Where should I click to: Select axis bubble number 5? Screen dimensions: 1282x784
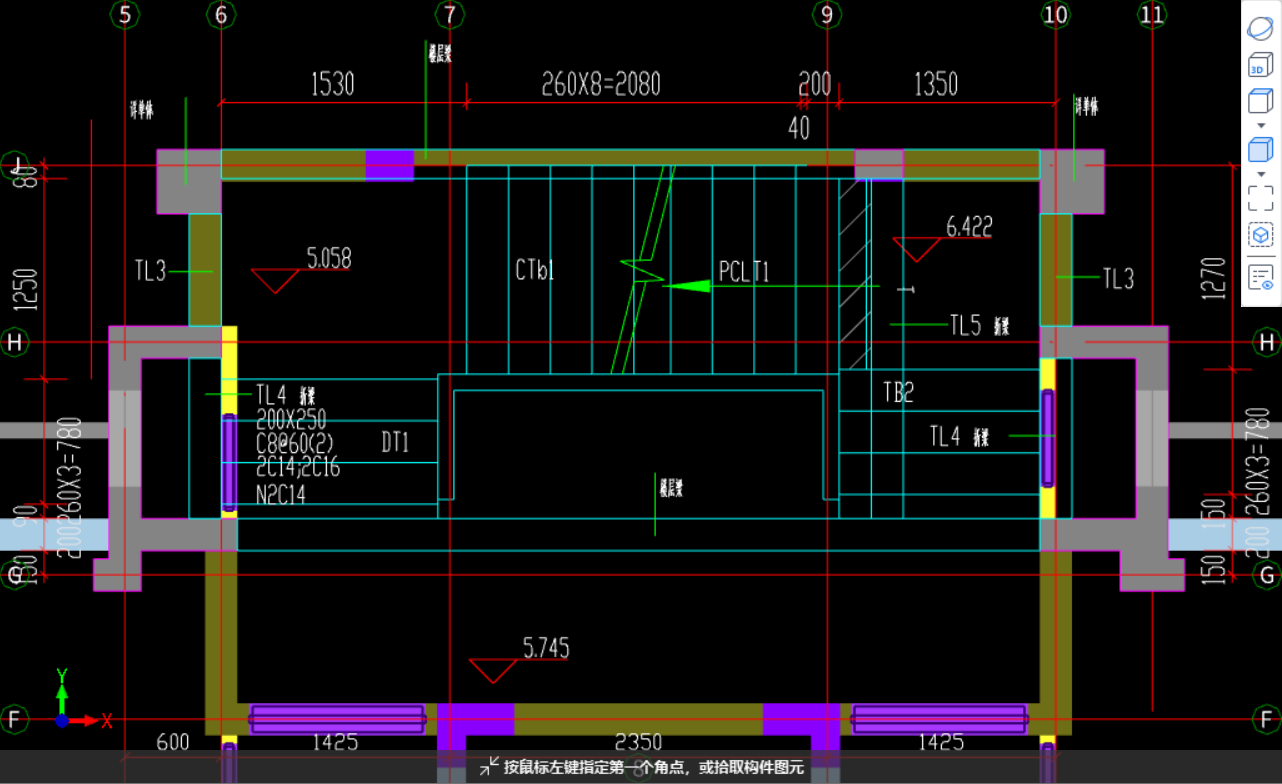click(124, 14)
